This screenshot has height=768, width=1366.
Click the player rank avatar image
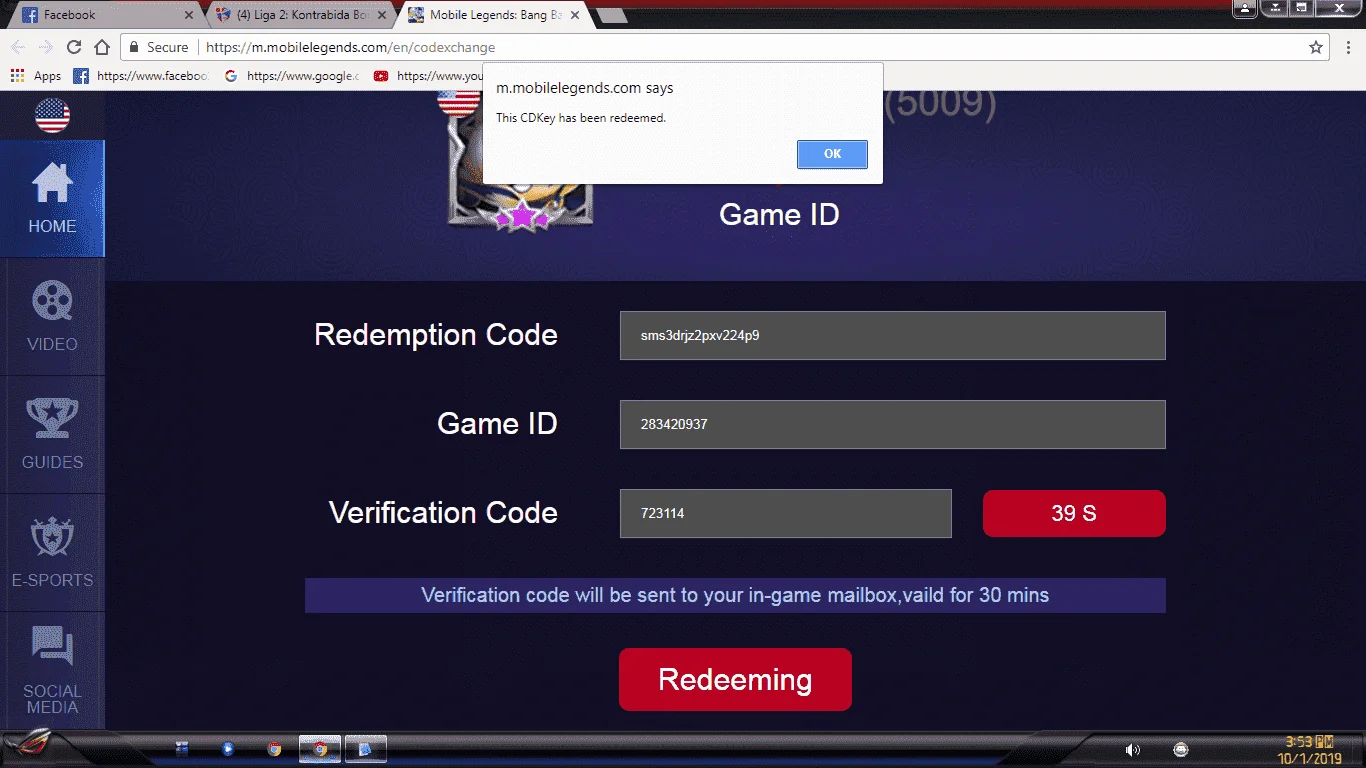(520, 160)
